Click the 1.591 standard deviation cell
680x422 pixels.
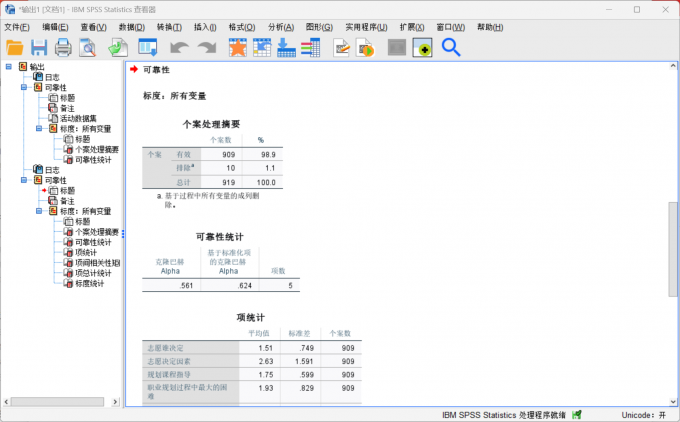(304, 361)
